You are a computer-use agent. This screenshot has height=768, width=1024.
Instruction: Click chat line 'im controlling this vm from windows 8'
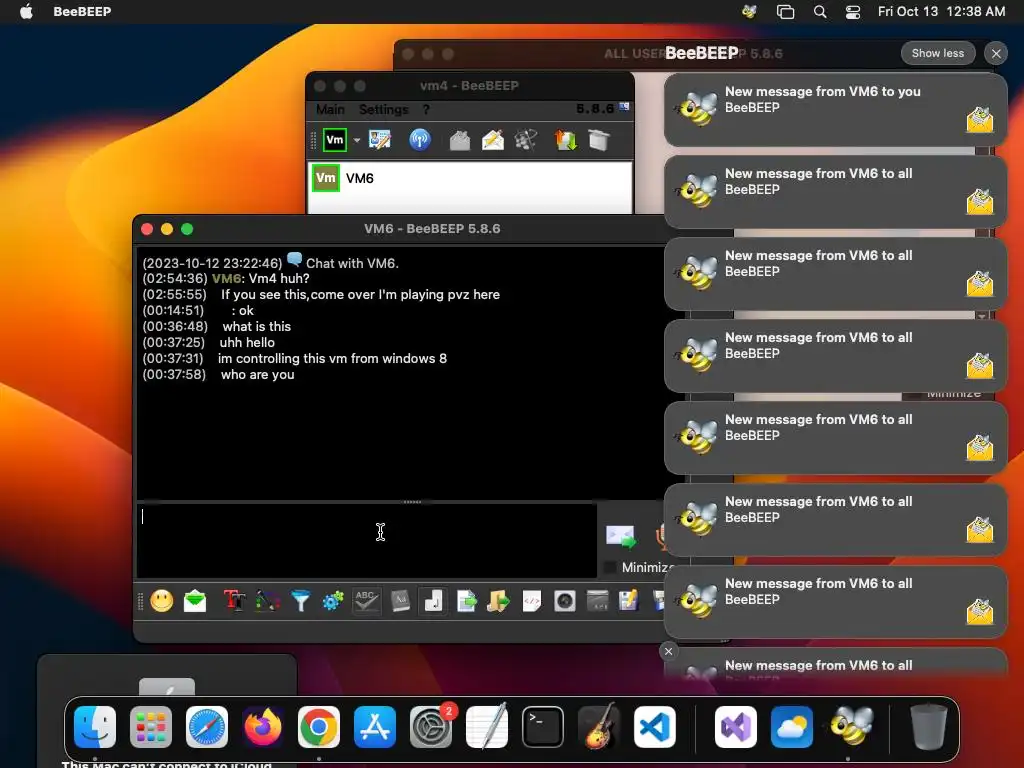tap(332, 359)
